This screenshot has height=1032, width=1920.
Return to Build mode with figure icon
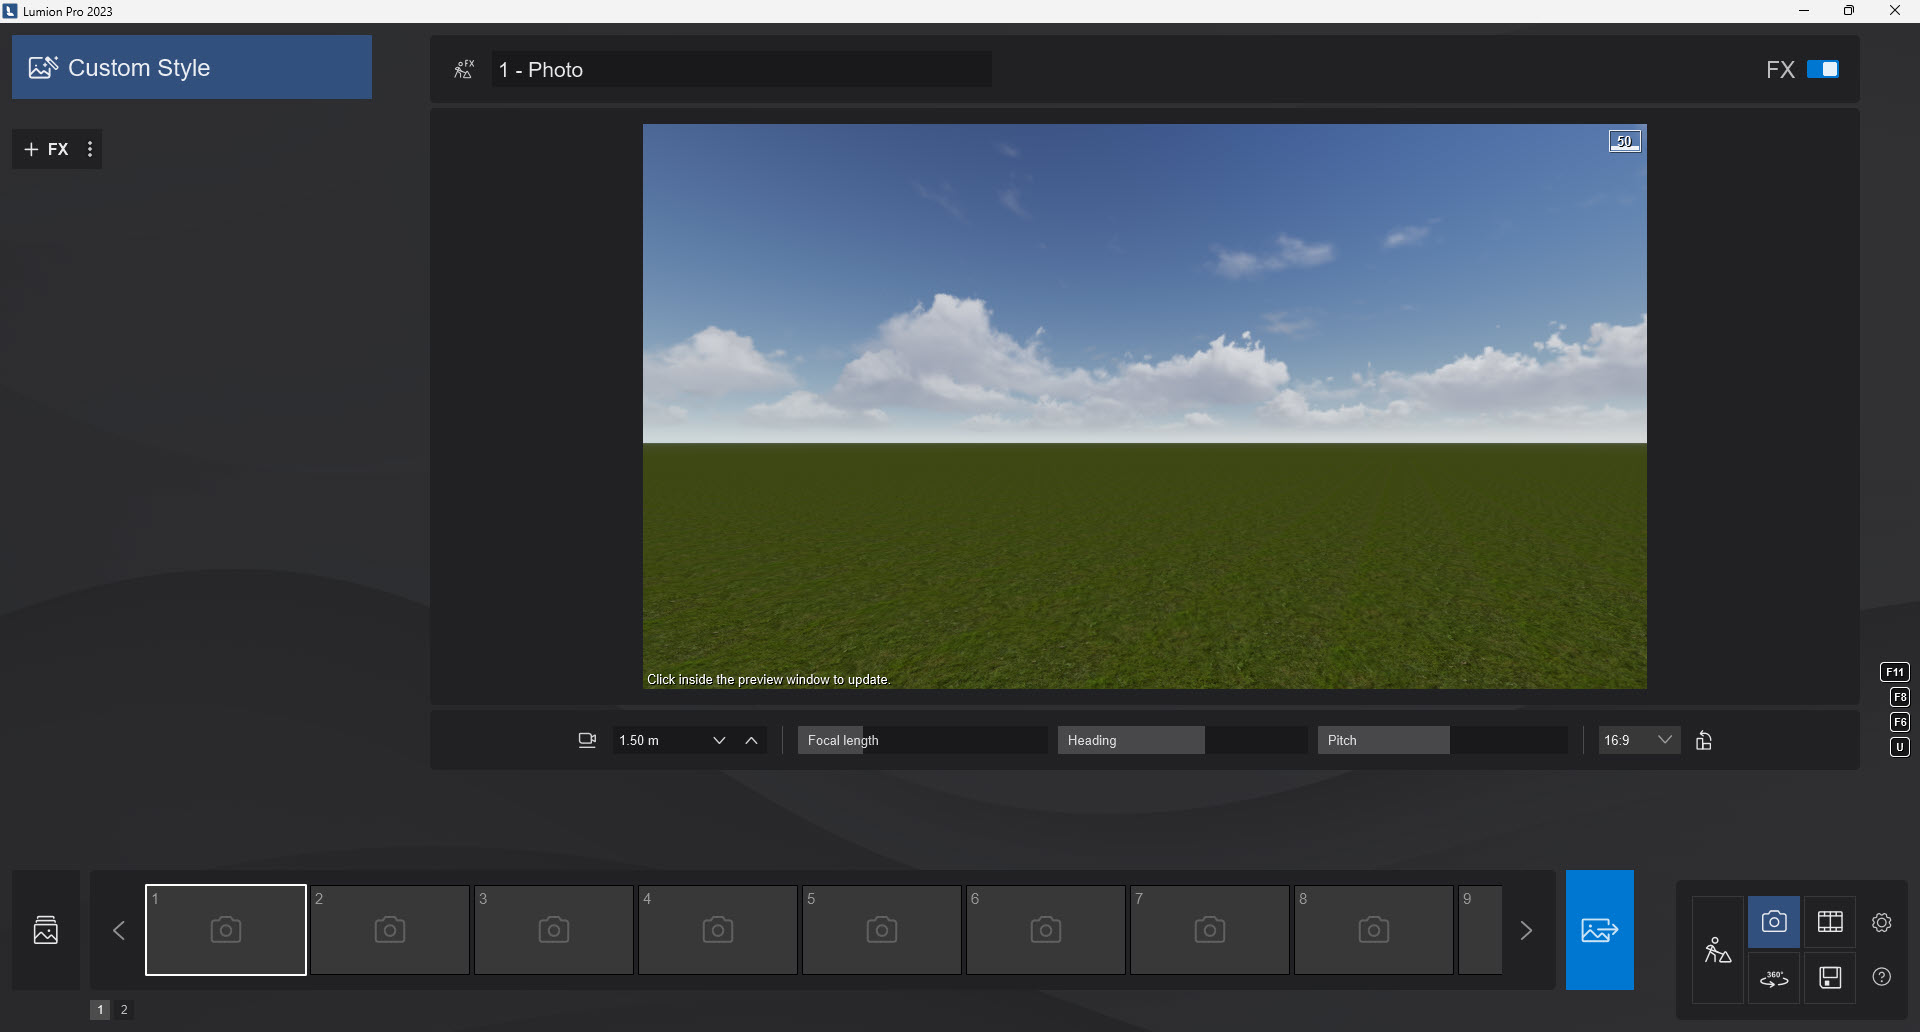[1717, 950]
